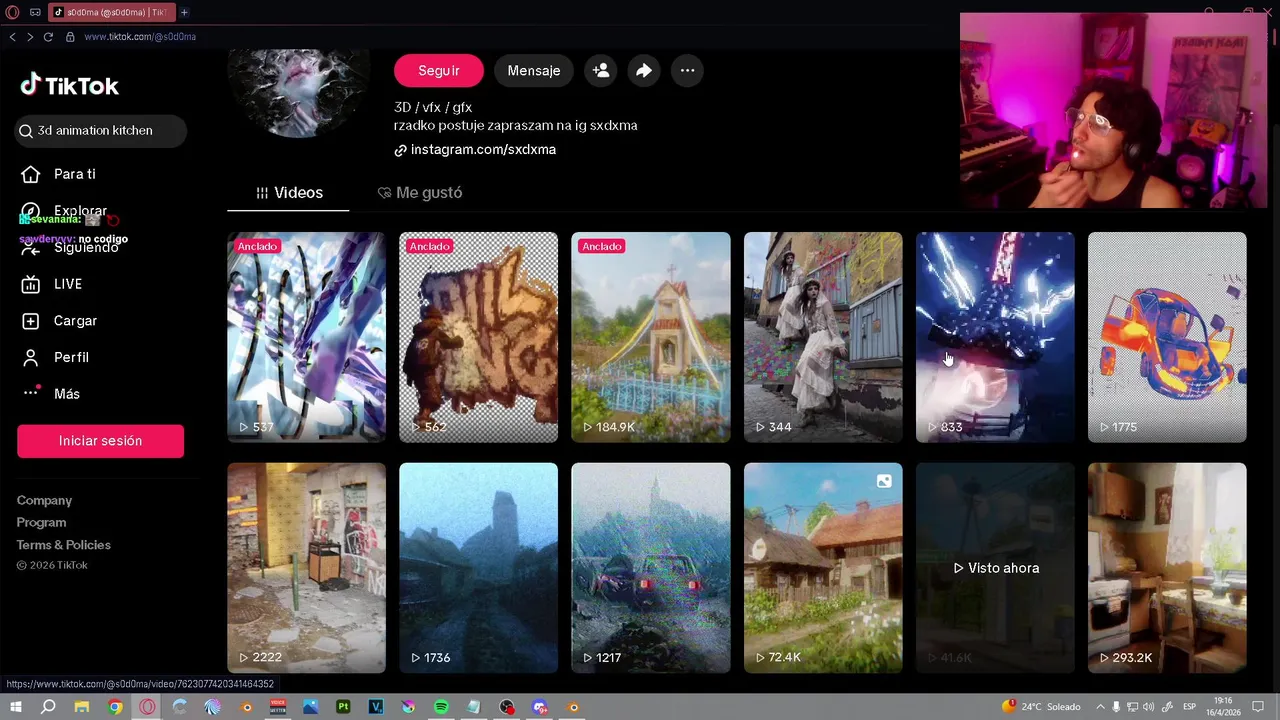1280x720 pixels.
Task: Click the add-friend person icon
Action: (x=601, y=71)
